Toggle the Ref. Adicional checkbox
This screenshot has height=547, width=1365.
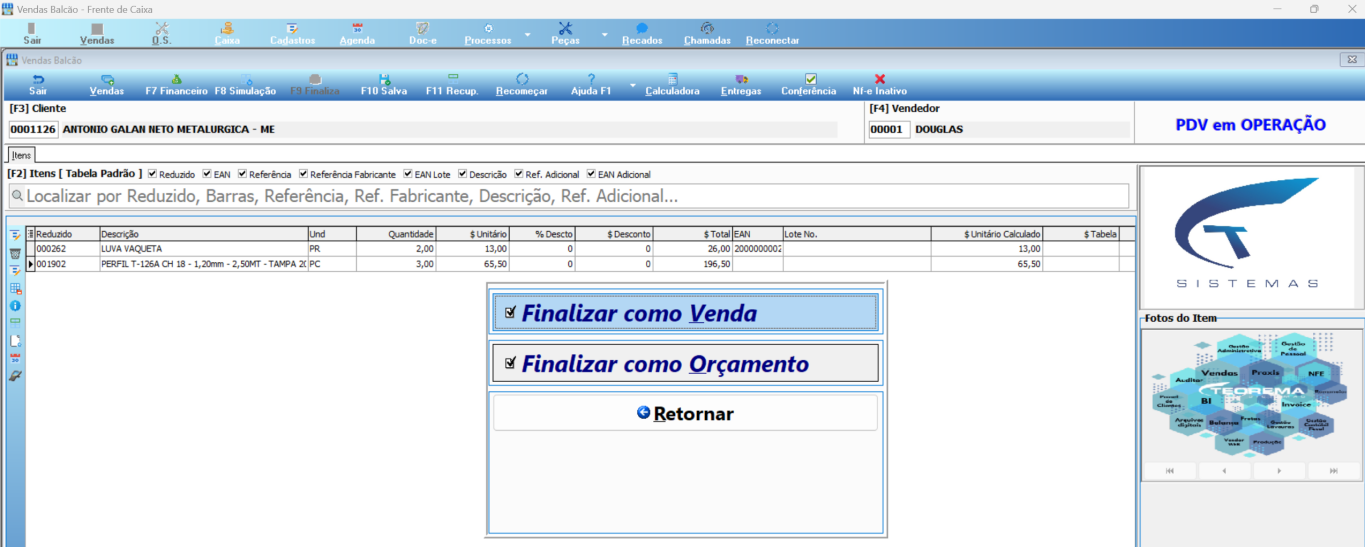click(x=520, y=174)
